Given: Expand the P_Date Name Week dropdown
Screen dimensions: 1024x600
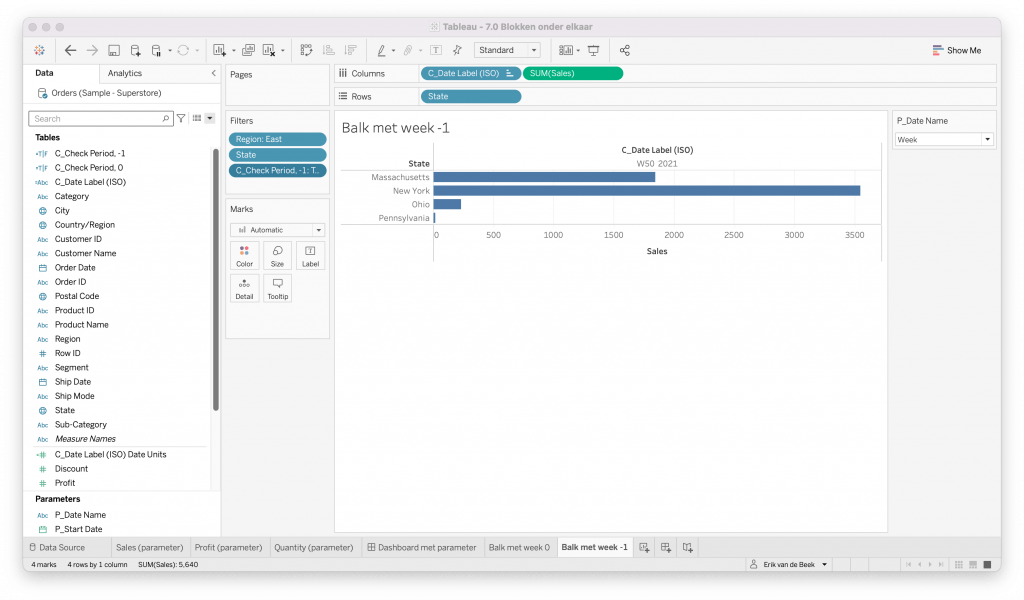Looking at the screenshot, I should [x=944, y=140].
